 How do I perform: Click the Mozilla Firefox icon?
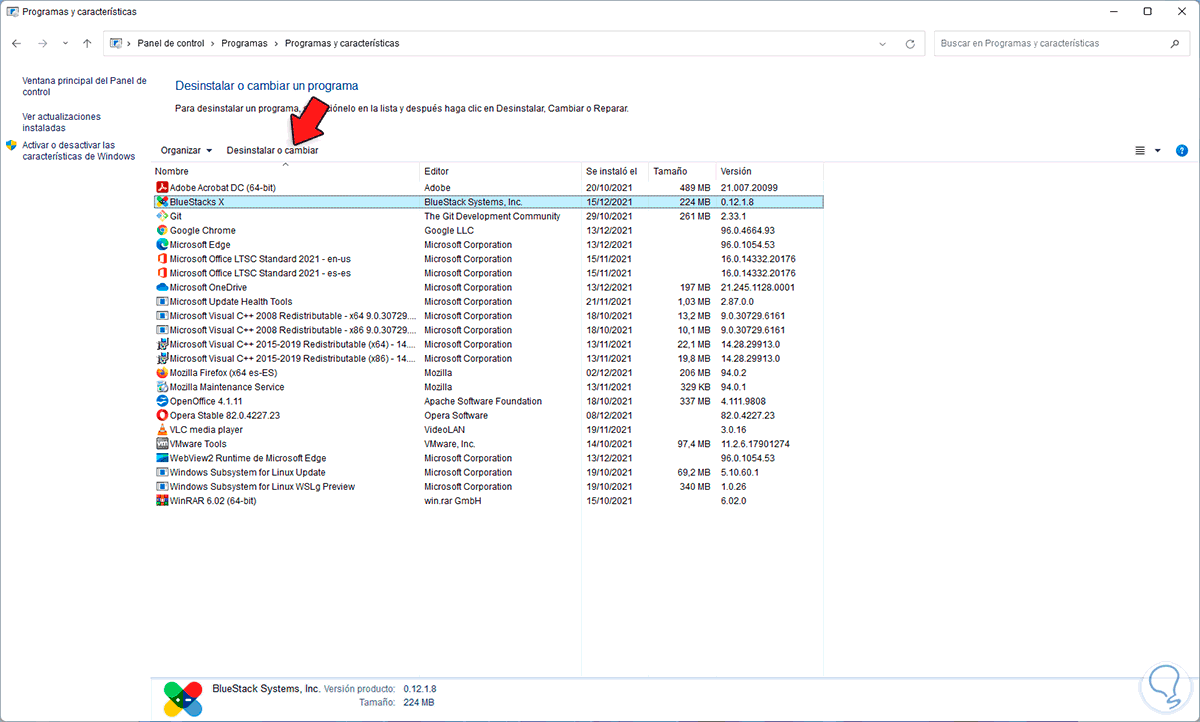point(162,373)
